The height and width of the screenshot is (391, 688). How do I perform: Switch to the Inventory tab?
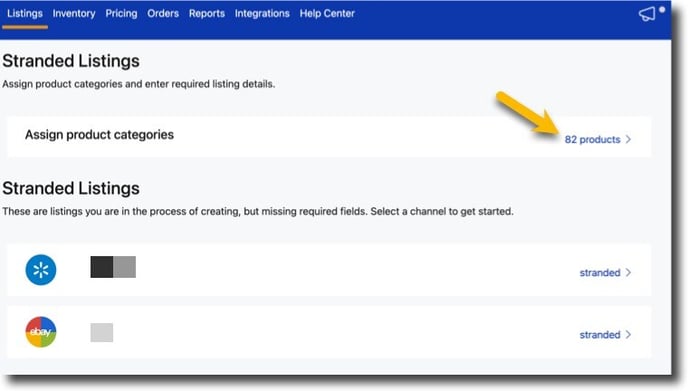[74, 14]
